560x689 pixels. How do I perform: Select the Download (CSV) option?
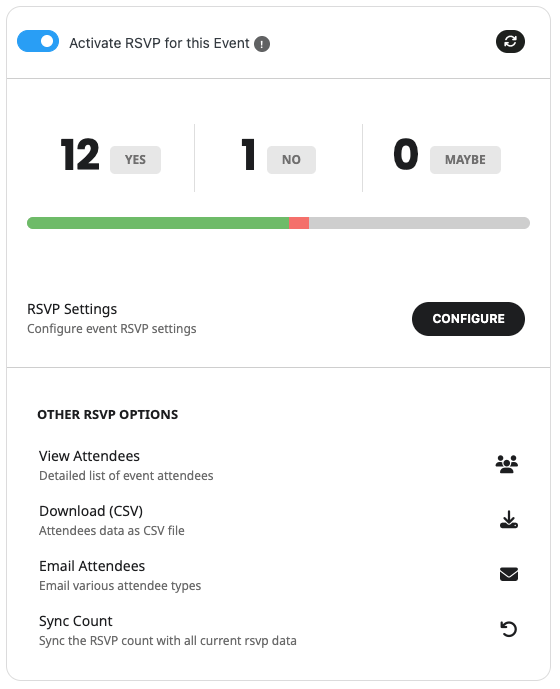coord(278,520)
